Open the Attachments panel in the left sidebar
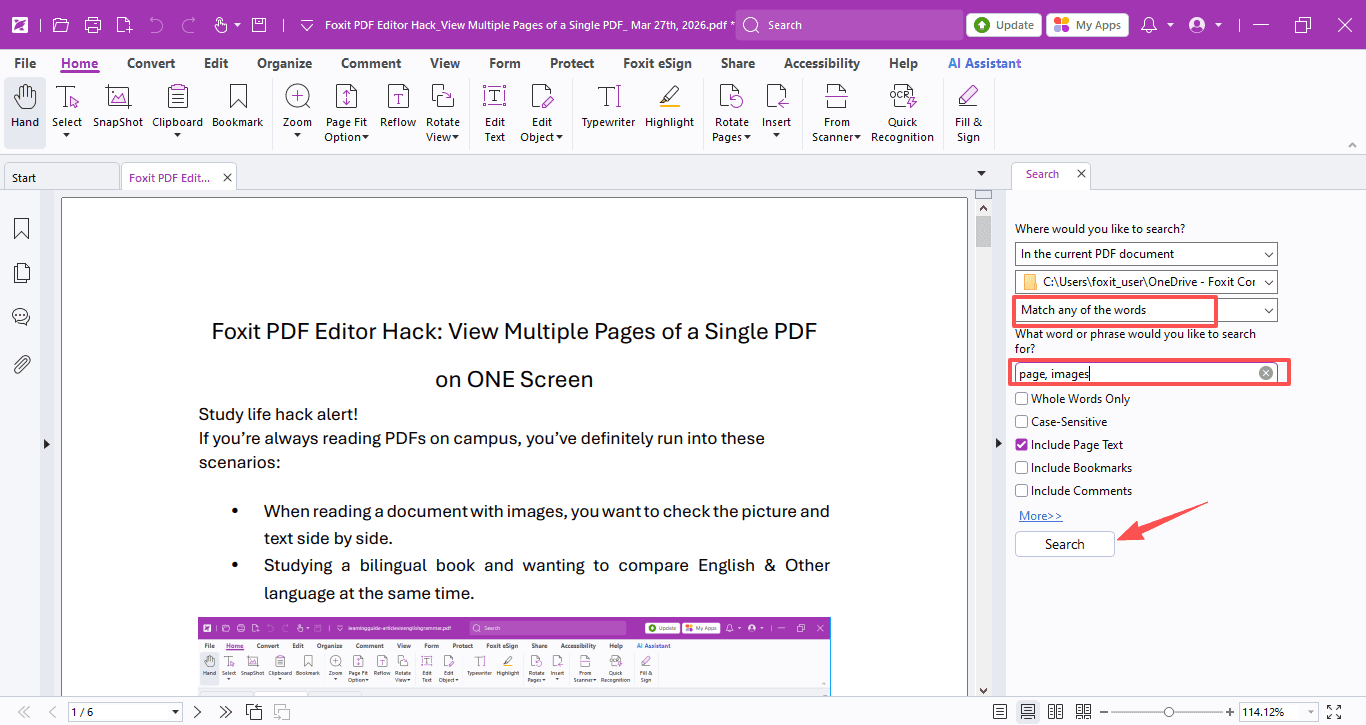 21,364
